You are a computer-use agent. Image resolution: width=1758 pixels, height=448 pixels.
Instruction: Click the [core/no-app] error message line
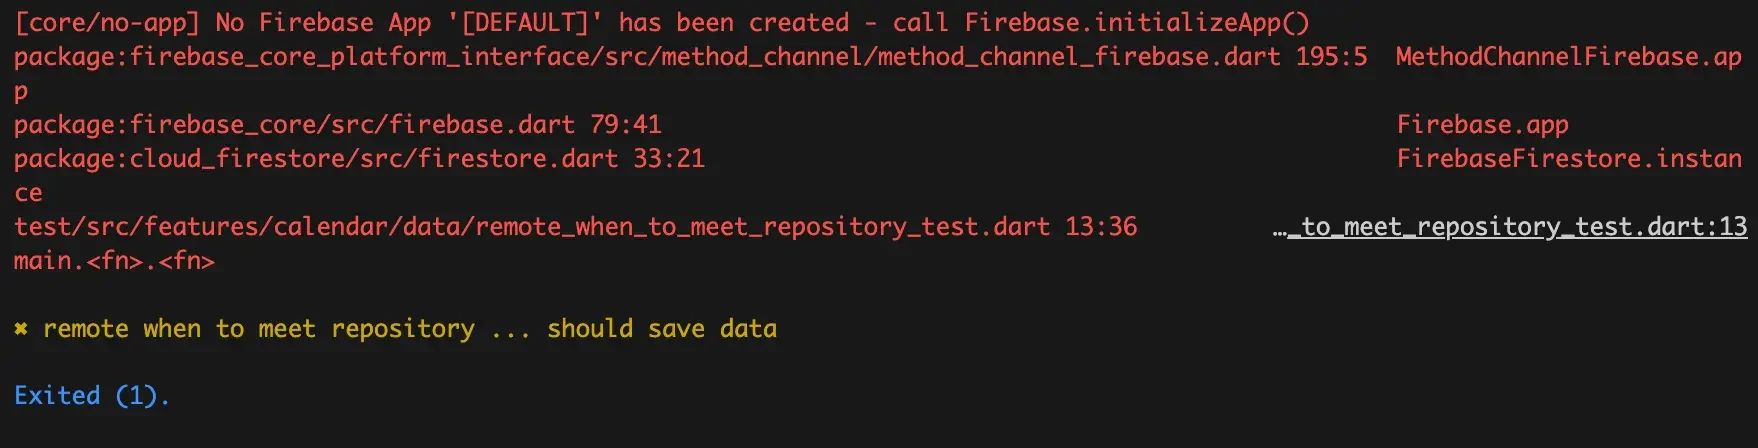661,23
